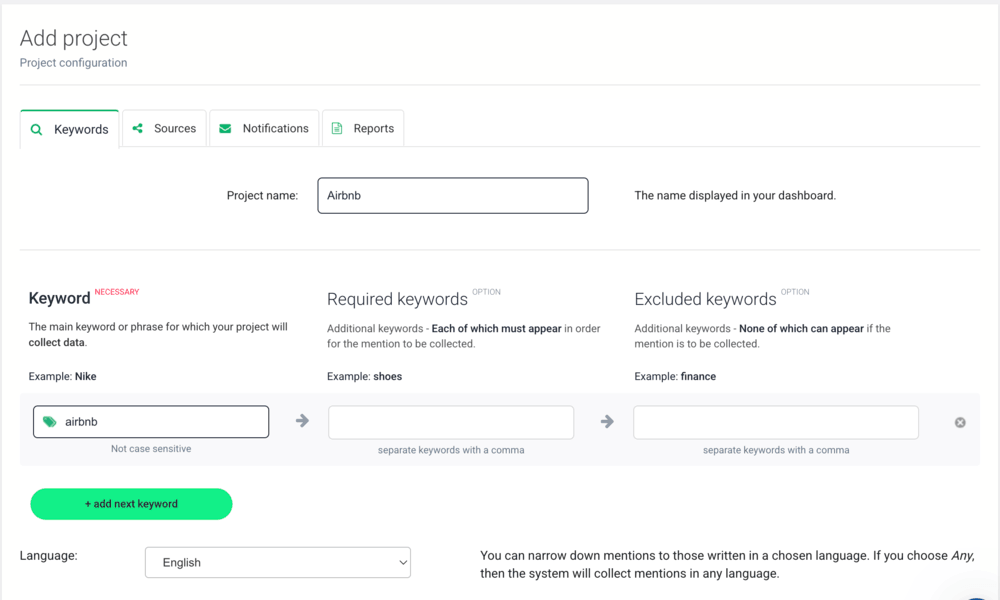This screenshot has width=1000, height=600.
Task: Go to the Reports tab
Action: [364, 128]
